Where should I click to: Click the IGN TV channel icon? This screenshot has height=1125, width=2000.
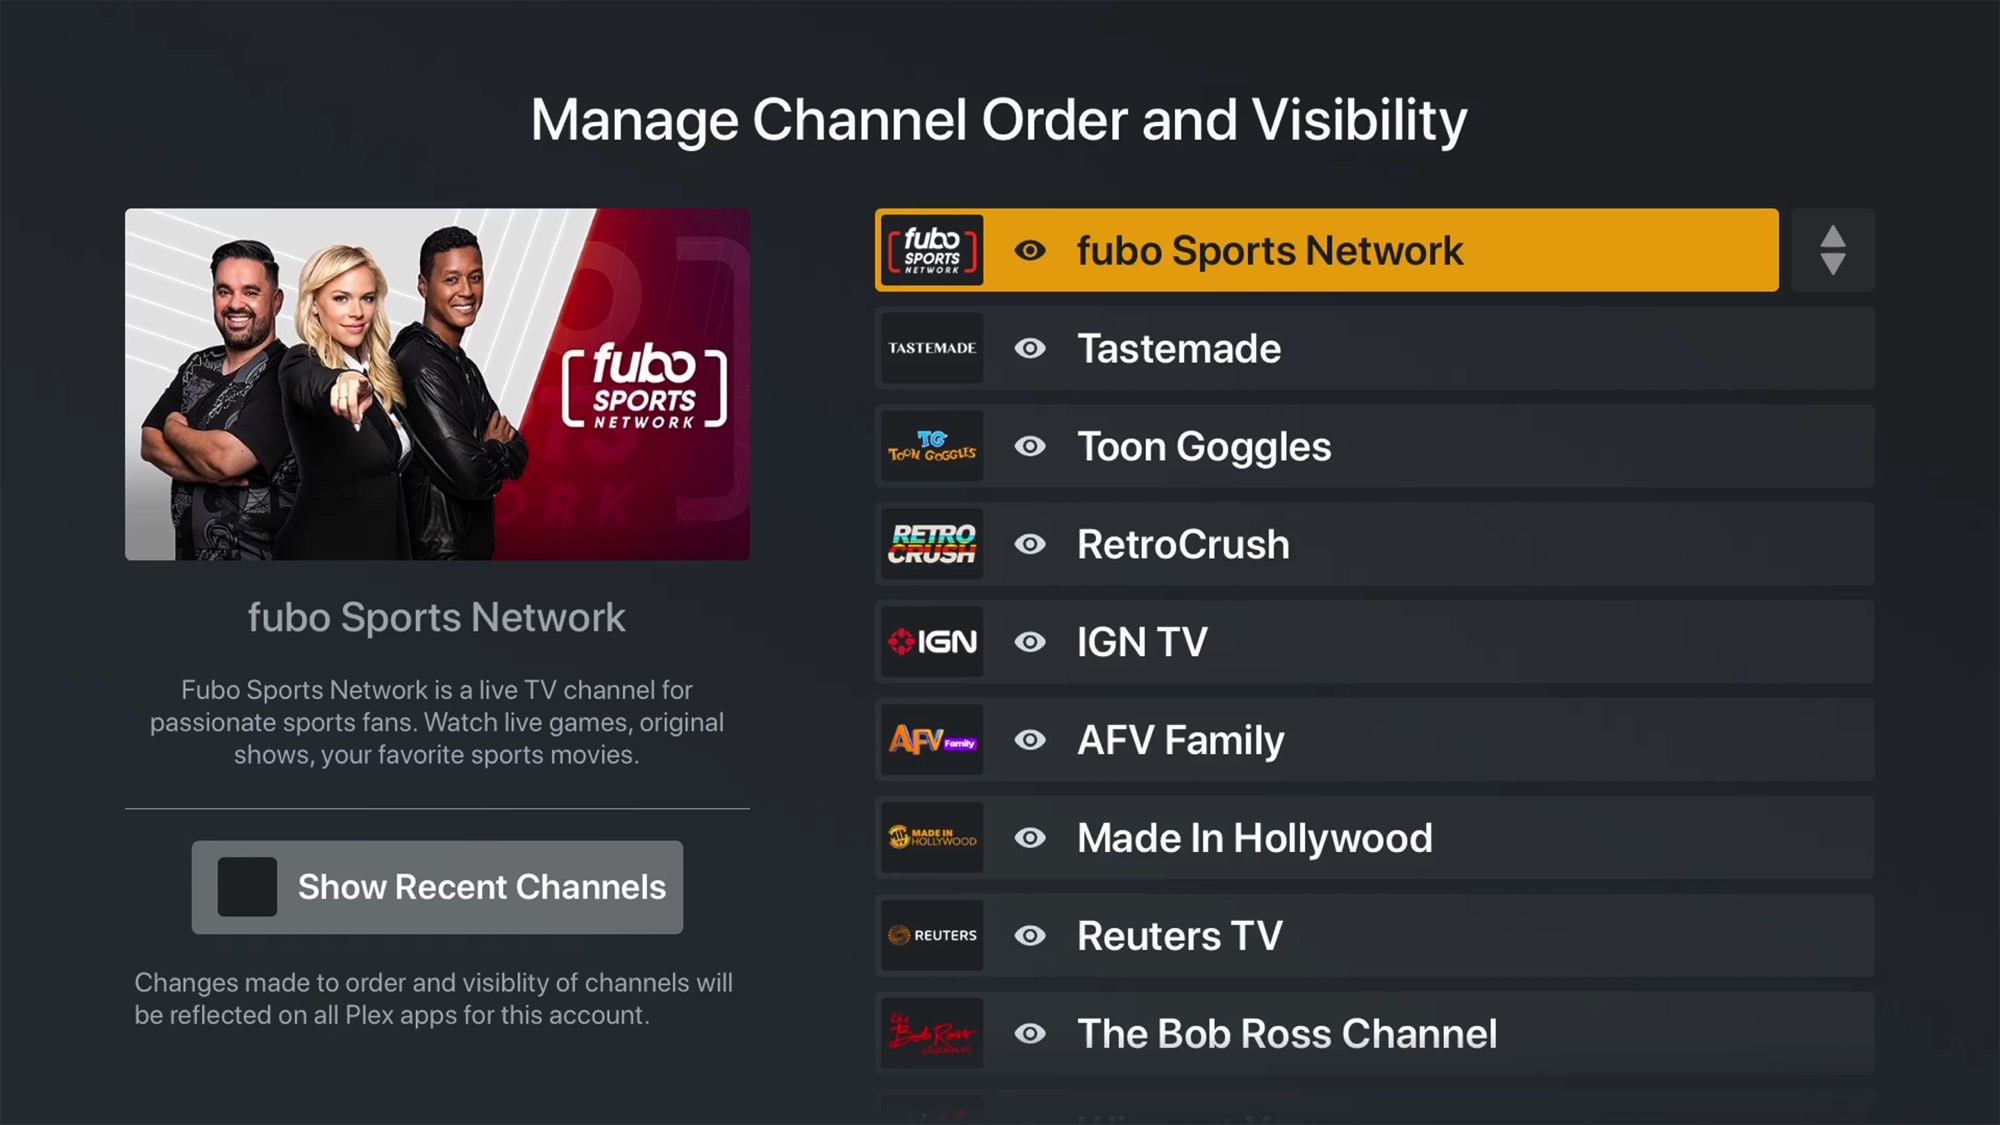click(x=931, y=641)
